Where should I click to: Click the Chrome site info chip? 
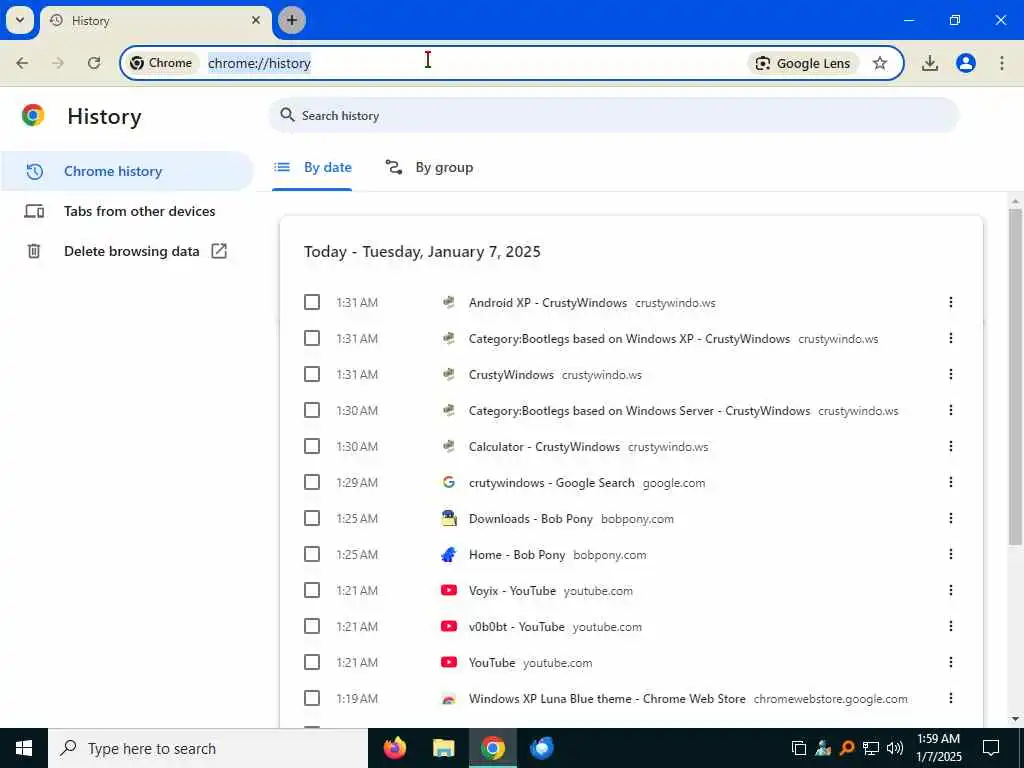161,63
